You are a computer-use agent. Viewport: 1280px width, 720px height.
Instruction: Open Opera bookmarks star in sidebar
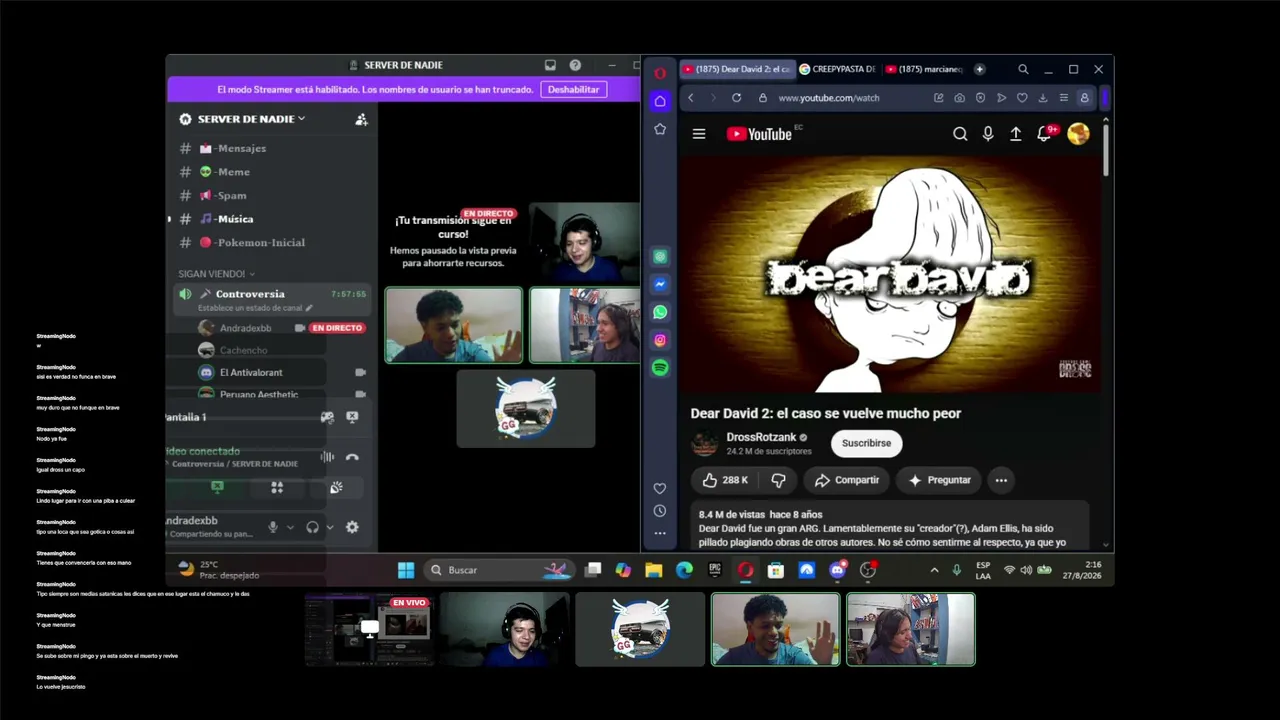[660, 129]
